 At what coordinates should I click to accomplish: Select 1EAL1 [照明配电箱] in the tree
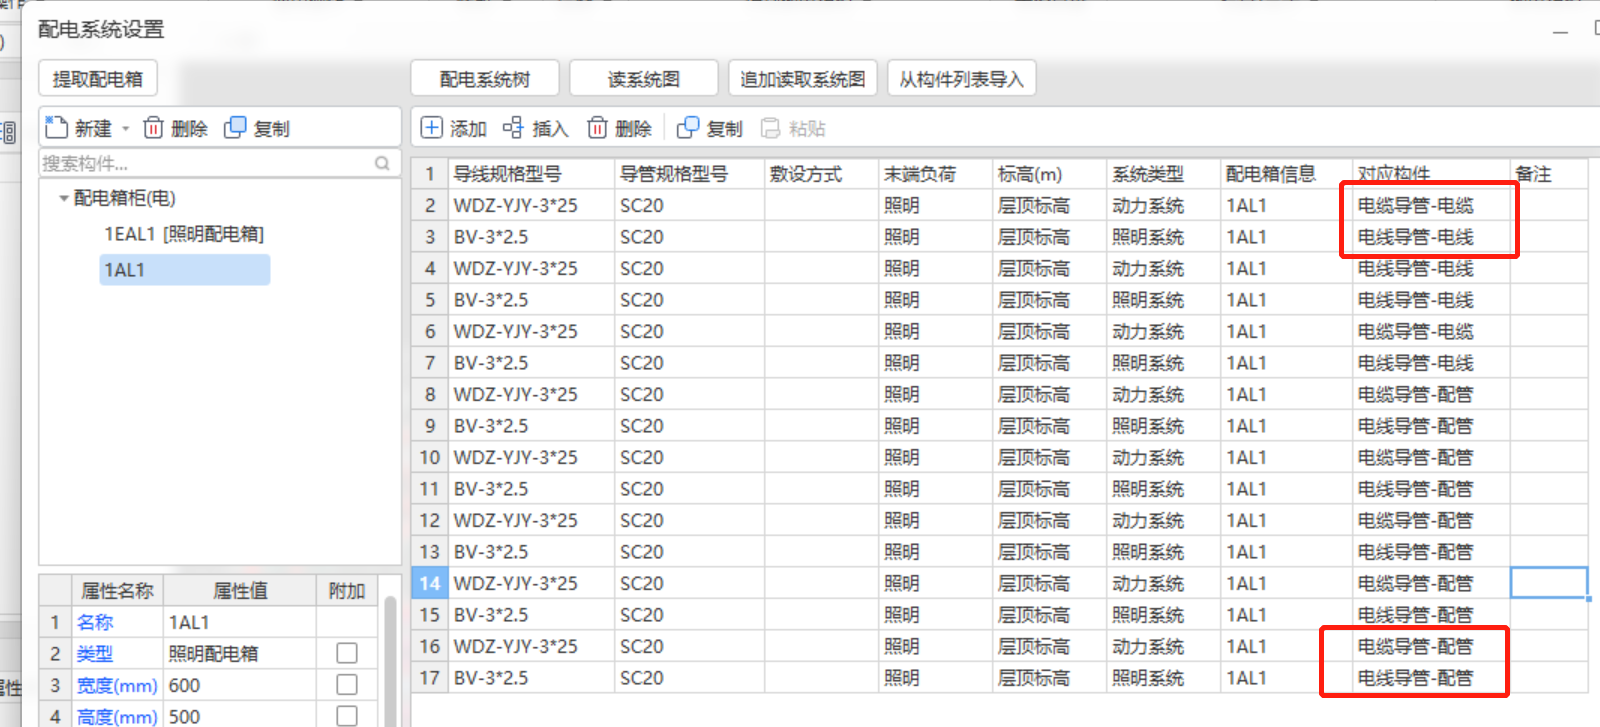pos(184,234)
